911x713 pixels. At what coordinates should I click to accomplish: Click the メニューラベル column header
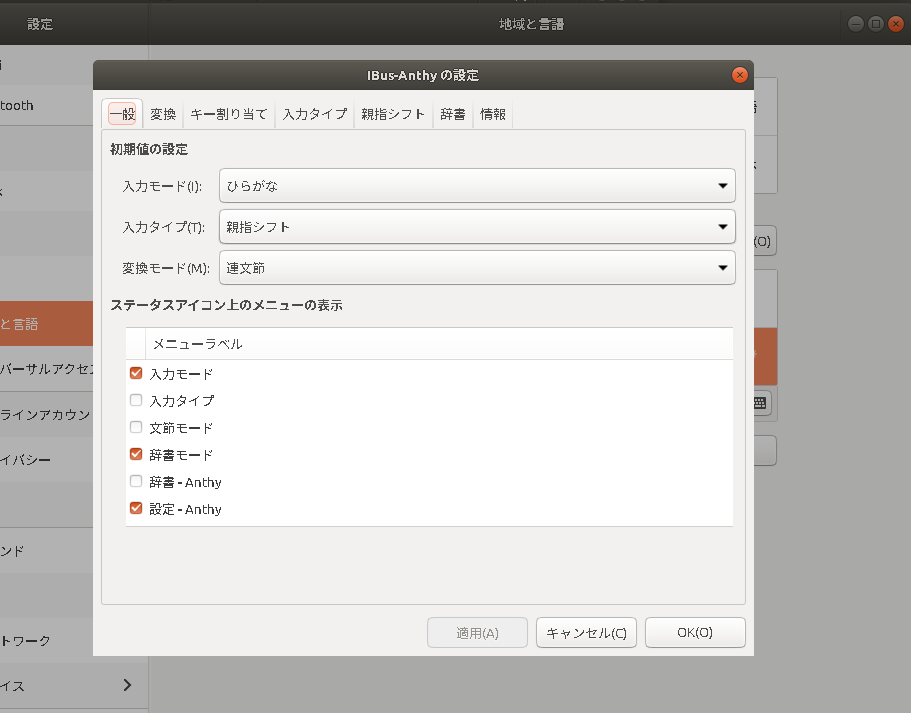(439, 344)
